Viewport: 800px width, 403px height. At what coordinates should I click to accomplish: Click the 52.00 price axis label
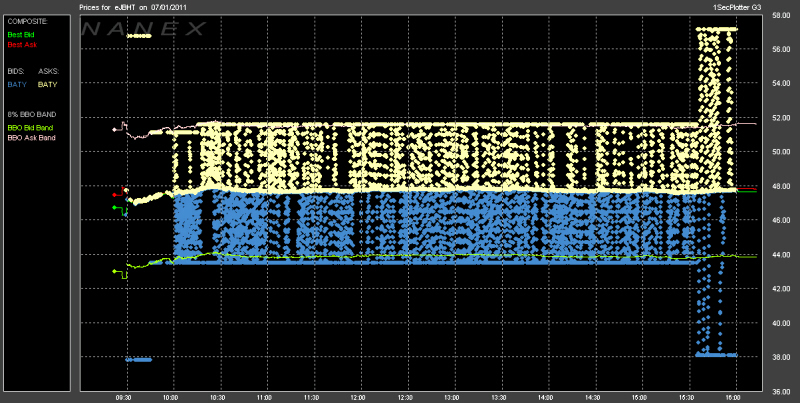781,117
